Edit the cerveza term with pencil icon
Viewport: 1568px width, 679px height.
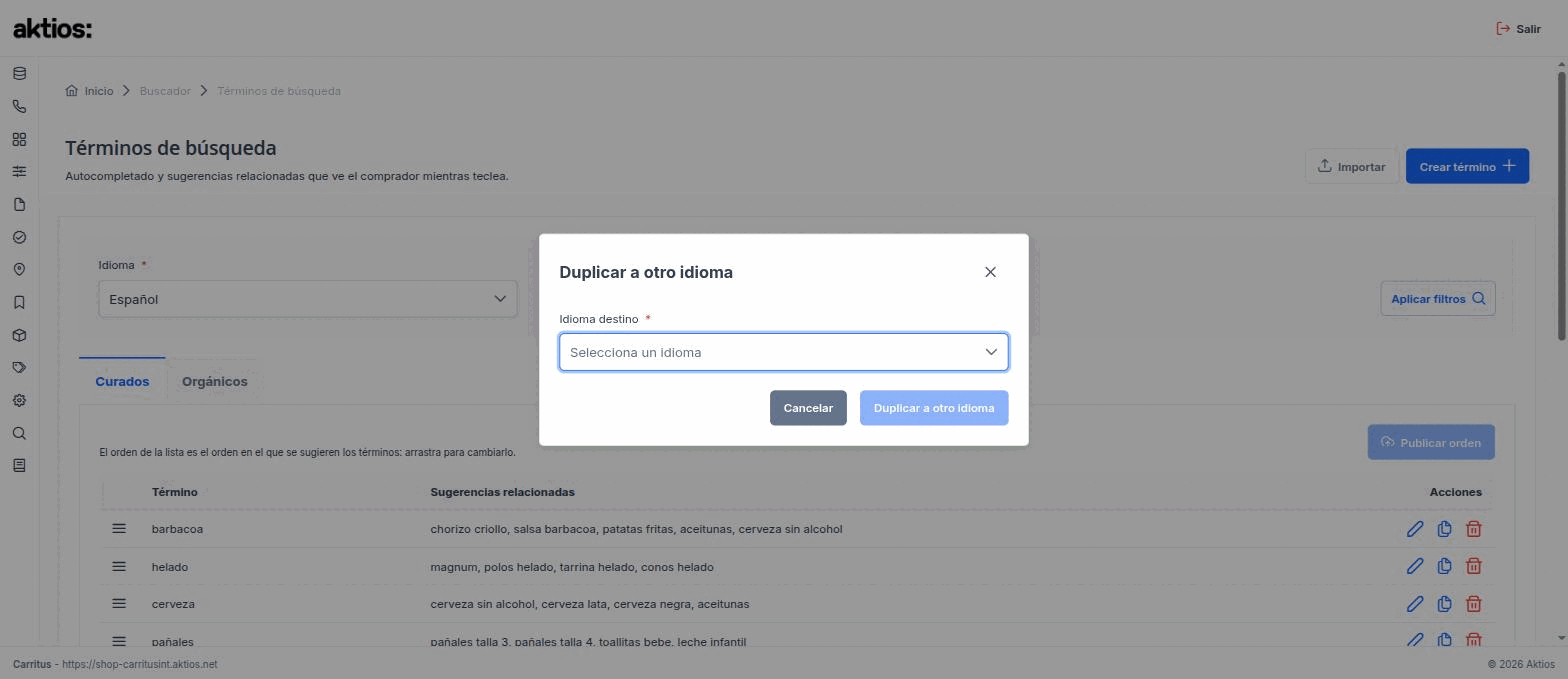pyautogui.click(x=1415, y=604)
